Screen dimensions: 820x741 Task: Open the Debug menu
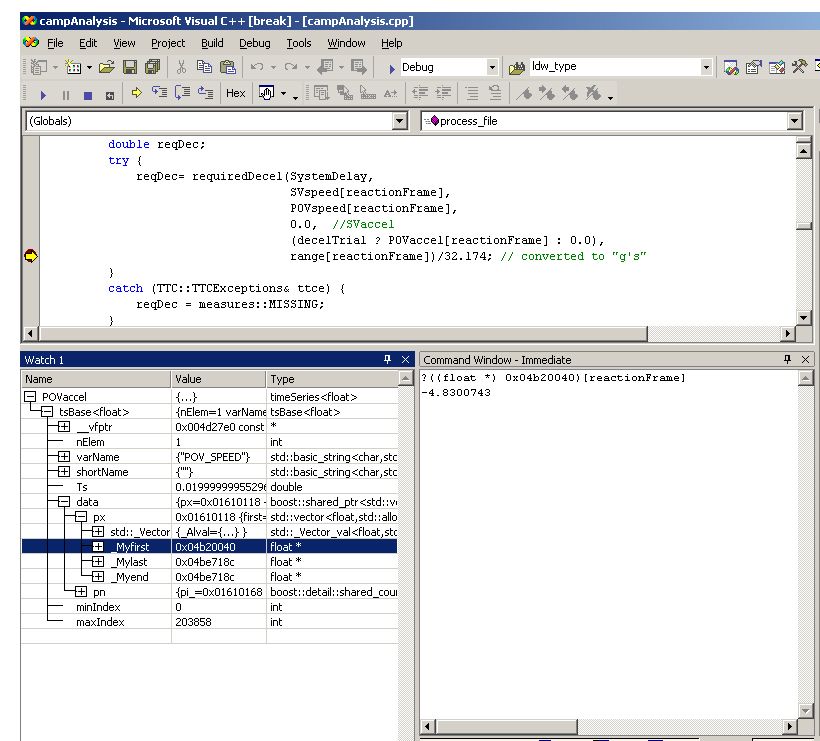click(x=255, y=43)
